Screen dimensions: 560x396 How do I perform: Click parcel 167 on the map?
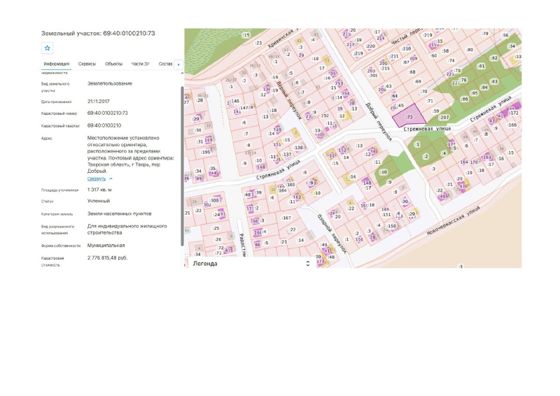[x=286, y=218]
